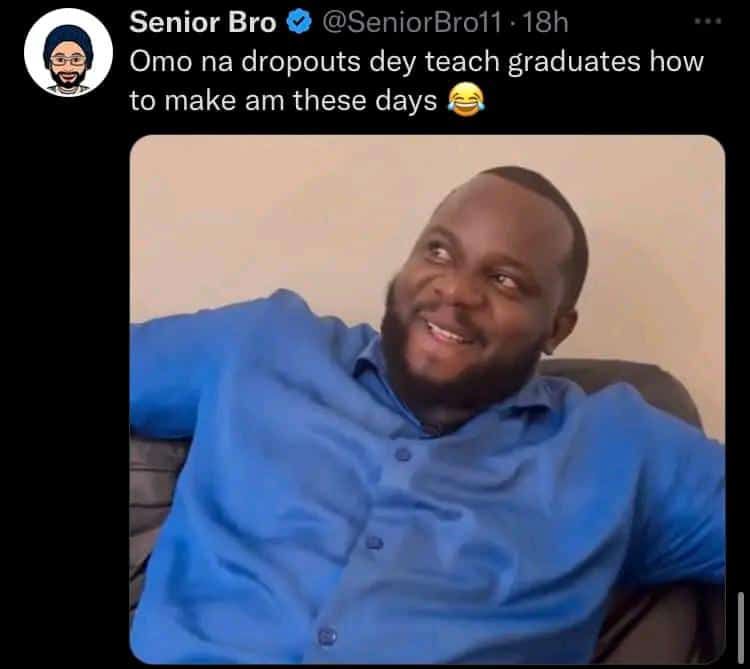Viewport: 750px width, 669px height.
Task: Click the lowest visible shirt button in photo
Action: click(x=326, y=635)
